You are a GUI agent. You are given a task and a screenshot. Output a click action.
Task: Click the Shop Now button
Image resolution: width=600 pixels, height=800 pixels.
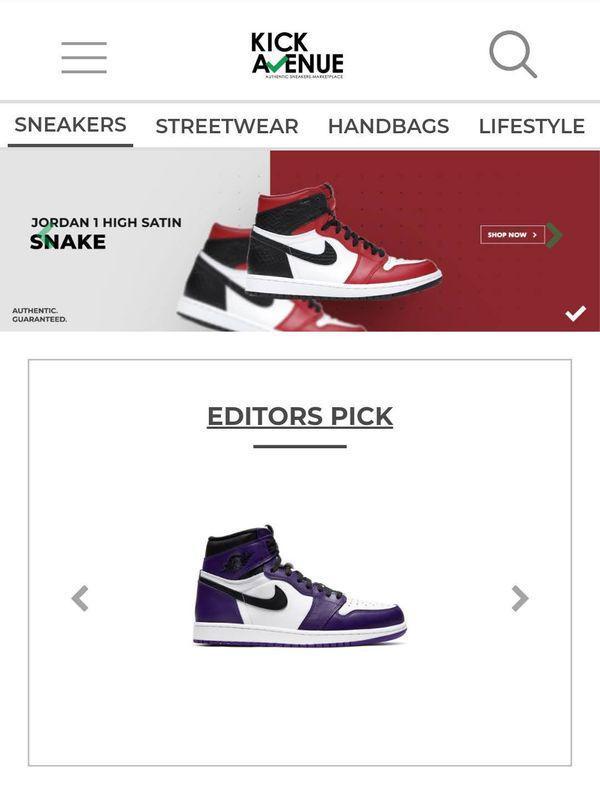[512, 235]
